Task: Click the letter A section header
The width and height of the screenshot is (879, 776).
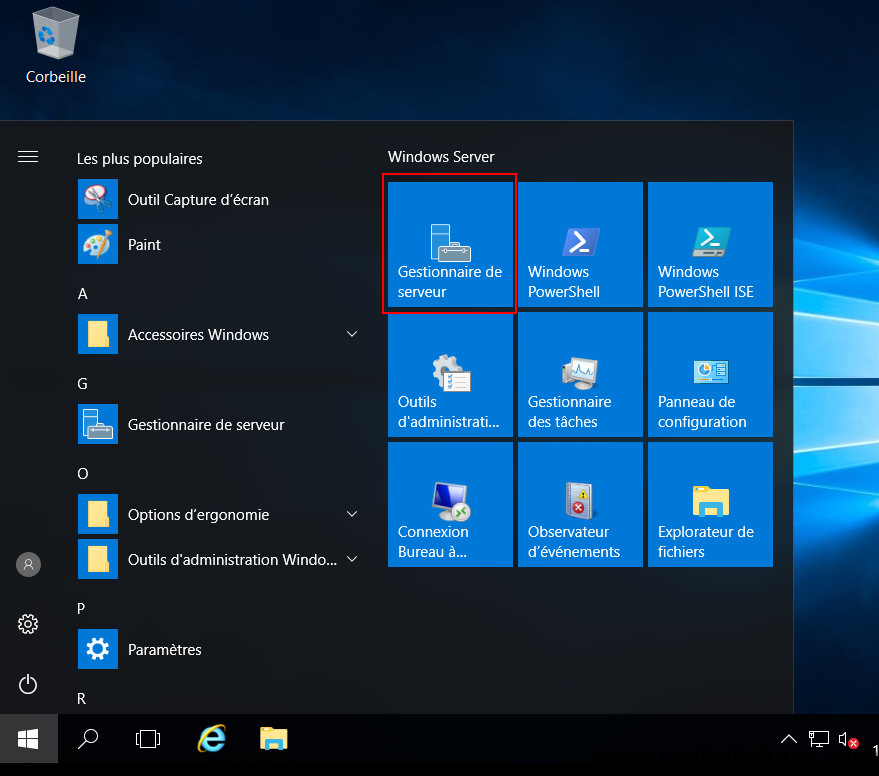Action: click(x=82, y=294)
